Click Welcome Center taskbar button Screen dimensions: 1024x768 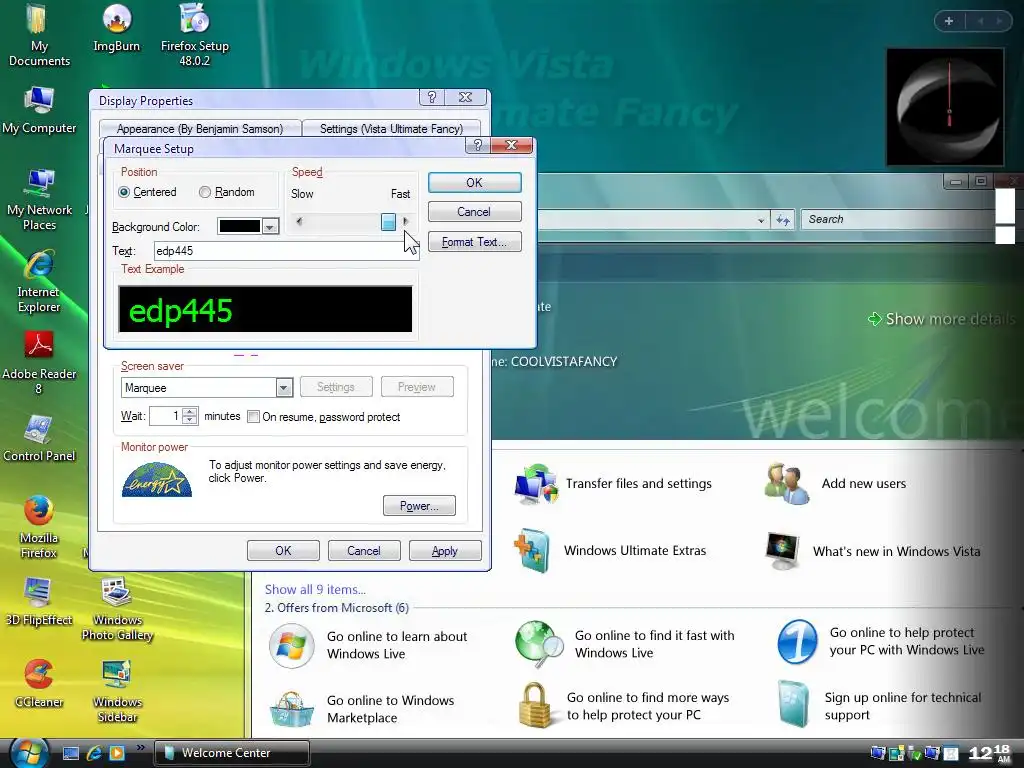coord(232,753)
